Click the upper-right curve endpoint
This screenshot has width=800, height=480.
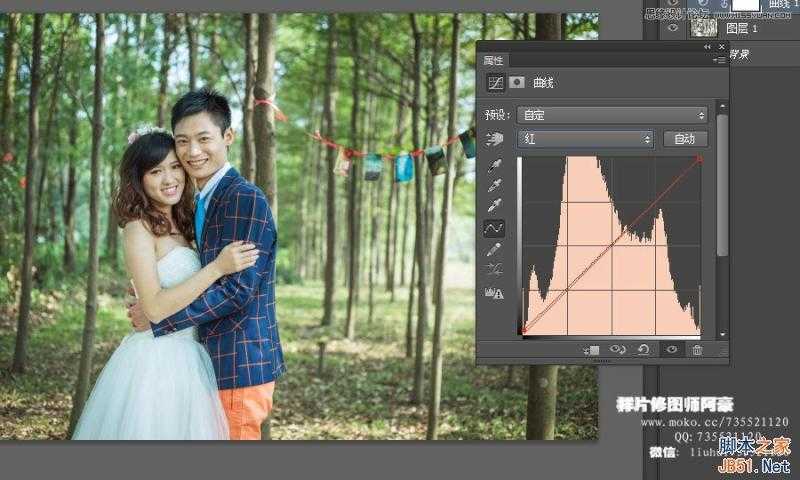700,160
